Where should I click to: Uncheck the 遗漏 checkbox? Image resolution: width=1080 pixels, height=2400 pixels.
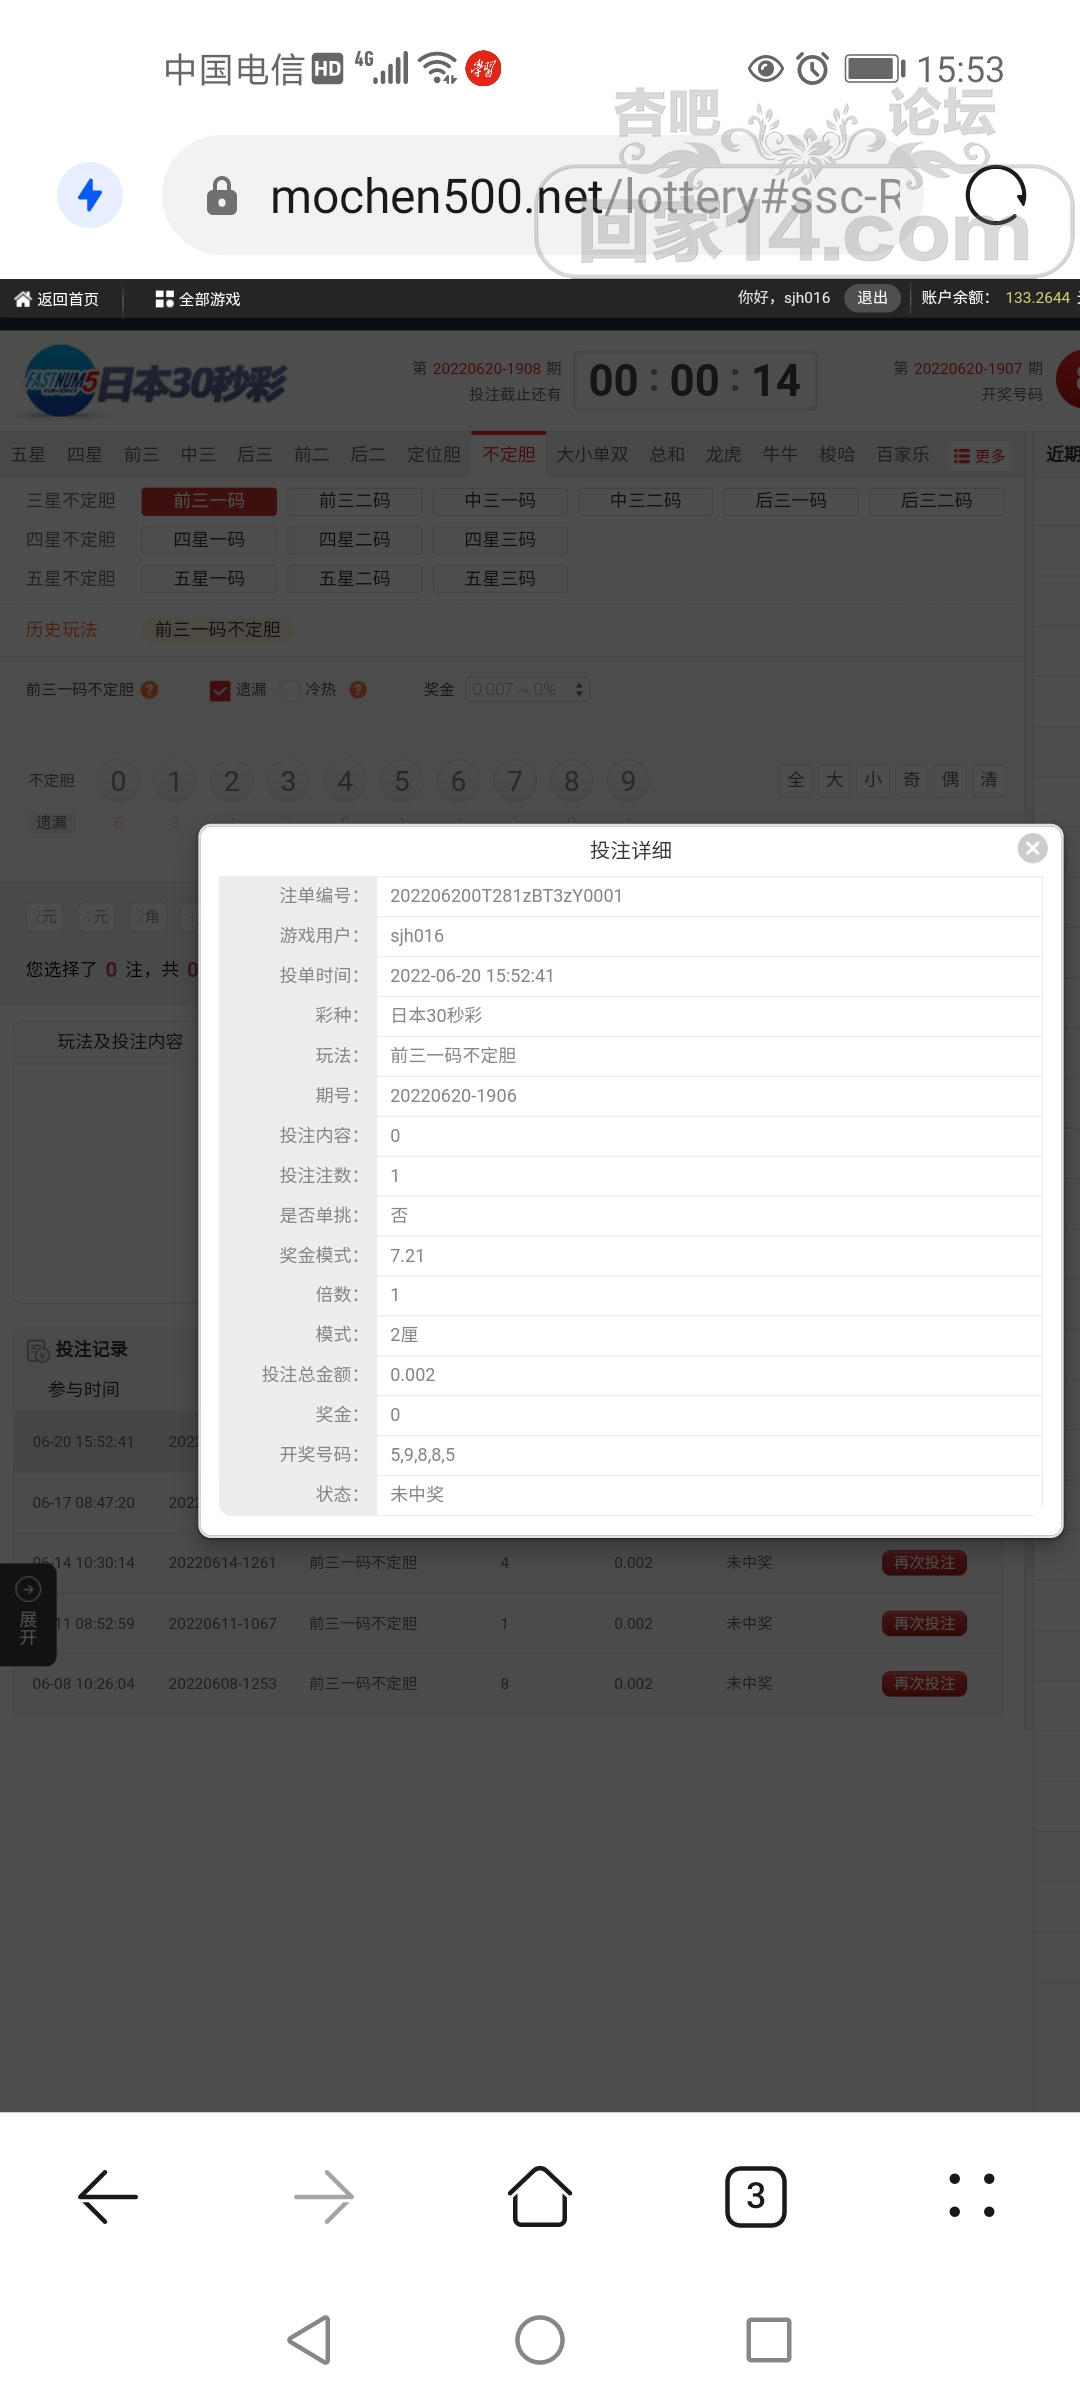220,690
